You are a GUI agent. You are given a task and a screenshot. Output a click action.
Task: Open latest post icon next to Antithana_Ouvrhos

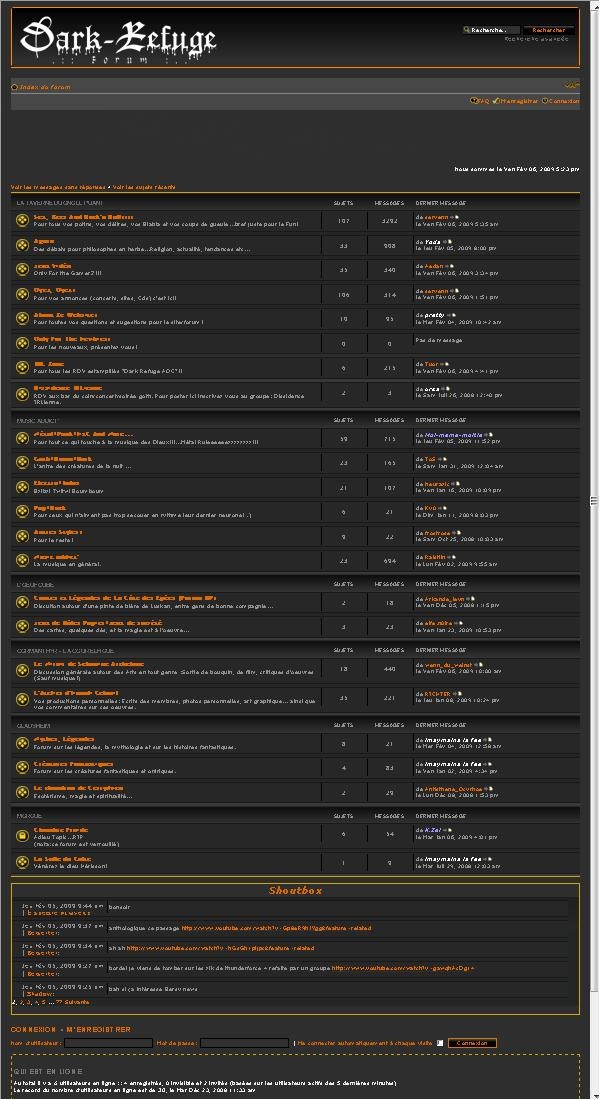point(487,789)
